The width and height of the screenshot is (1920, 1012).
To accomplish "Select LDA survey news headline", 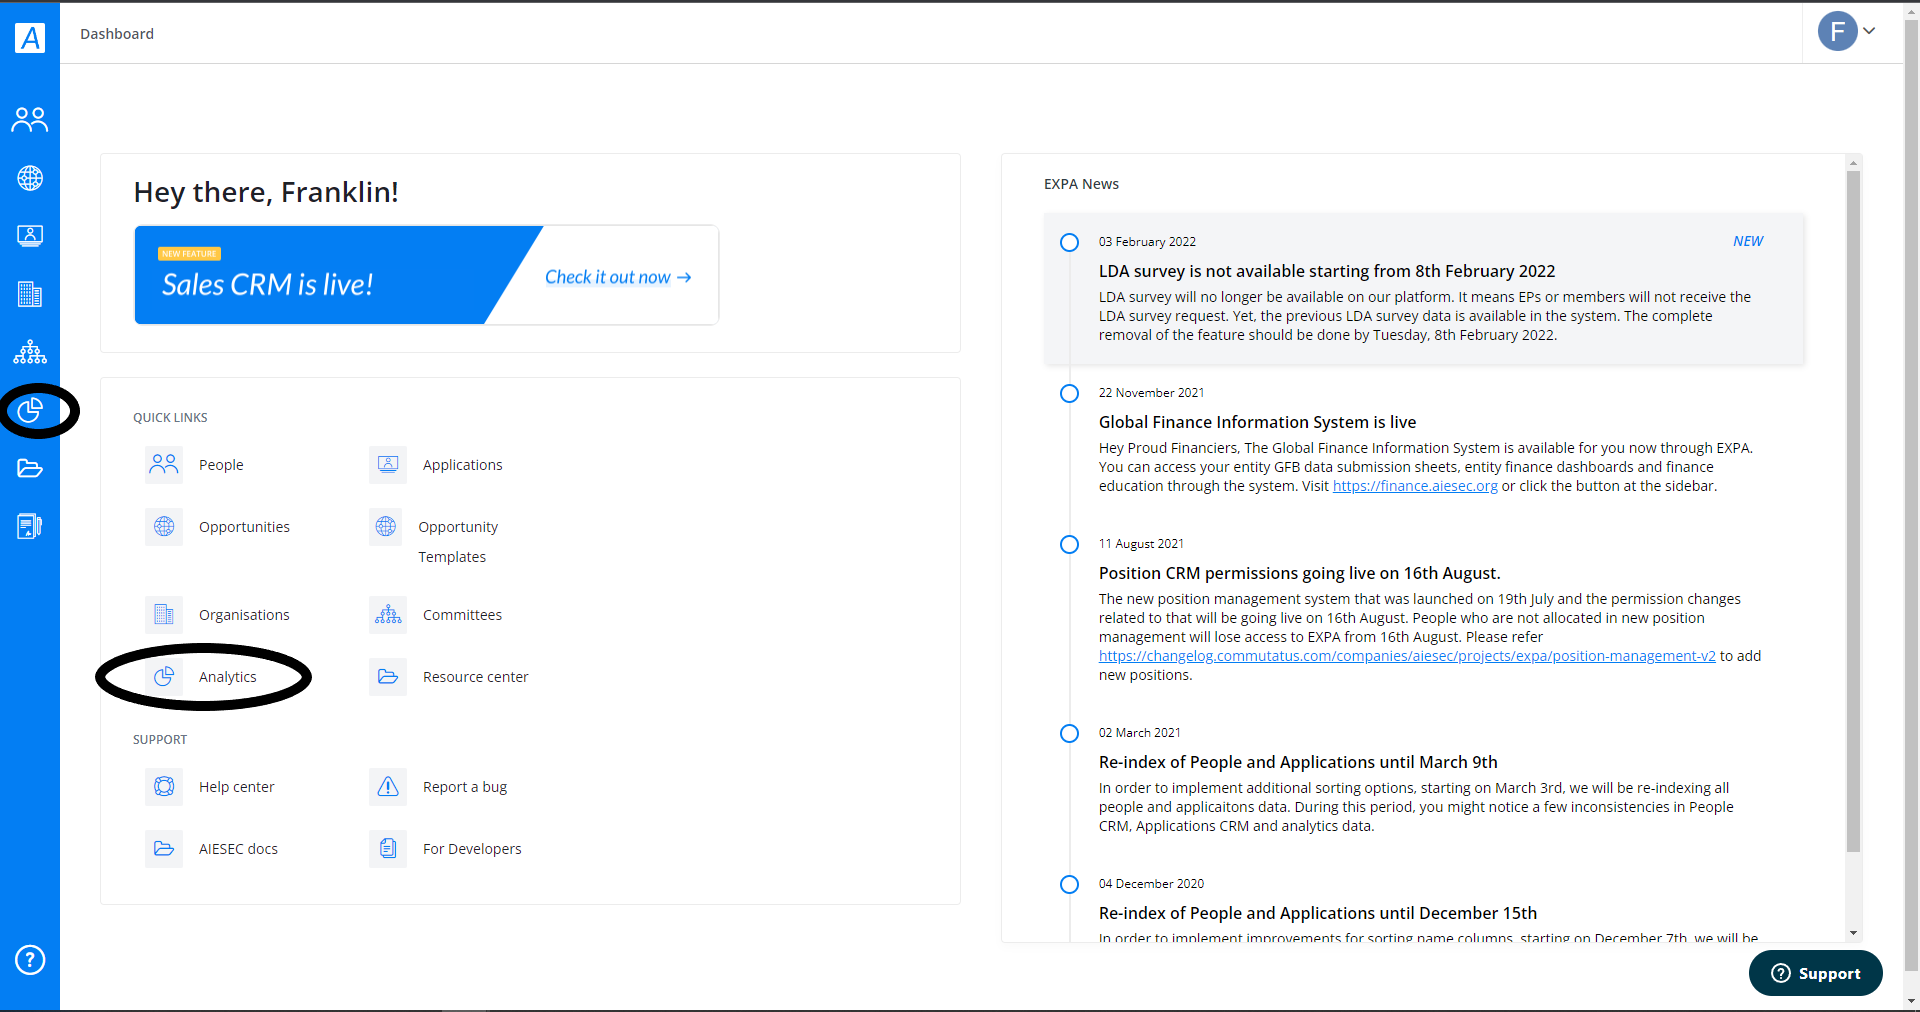I will (x=1327, y=271).
